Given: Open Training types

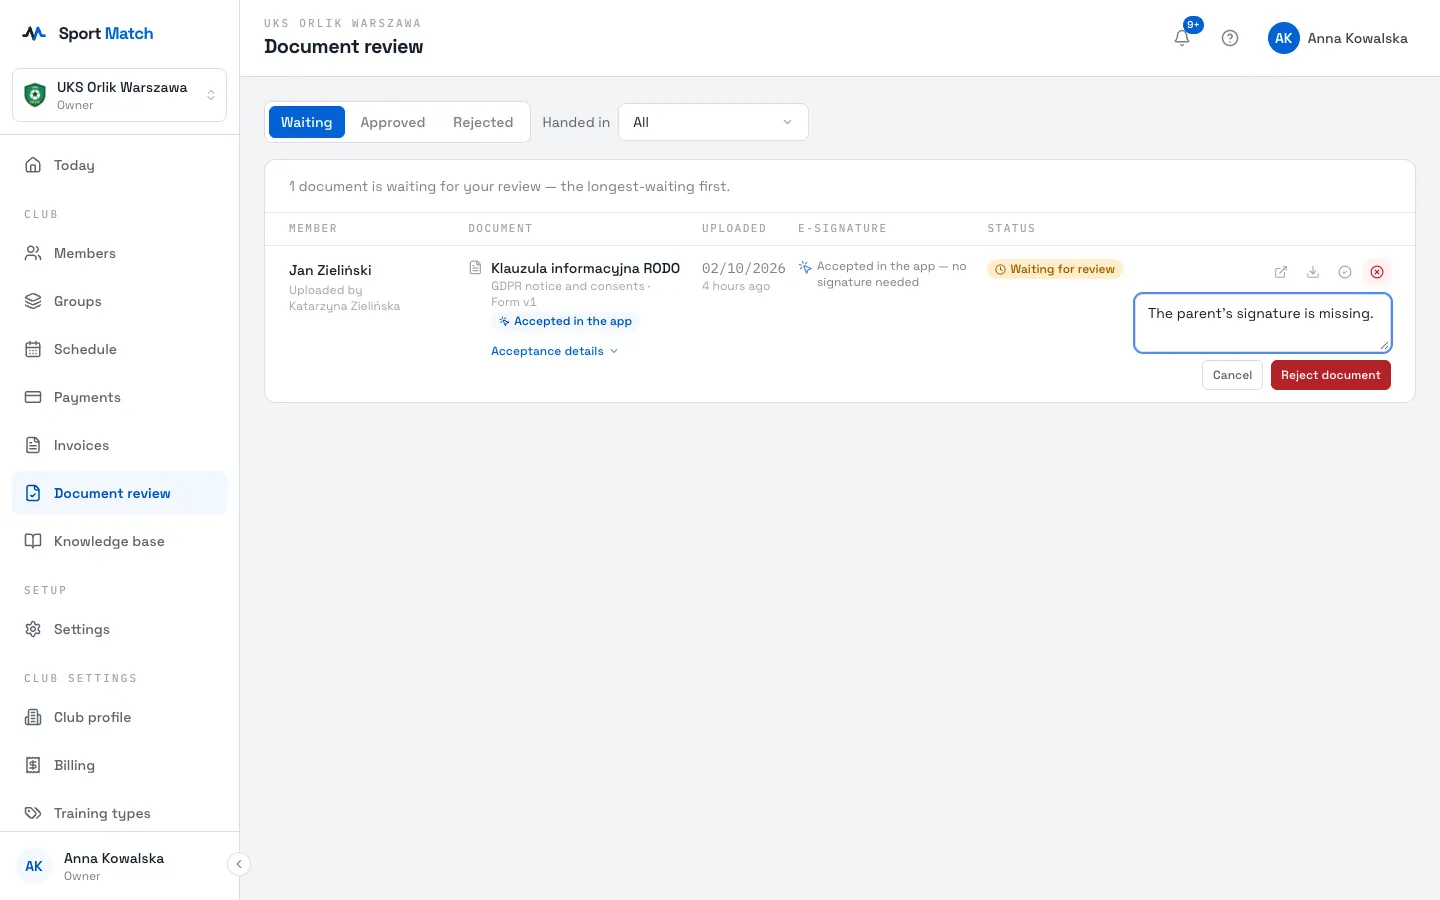Looking at the screenshot, I should coord(120,813).
